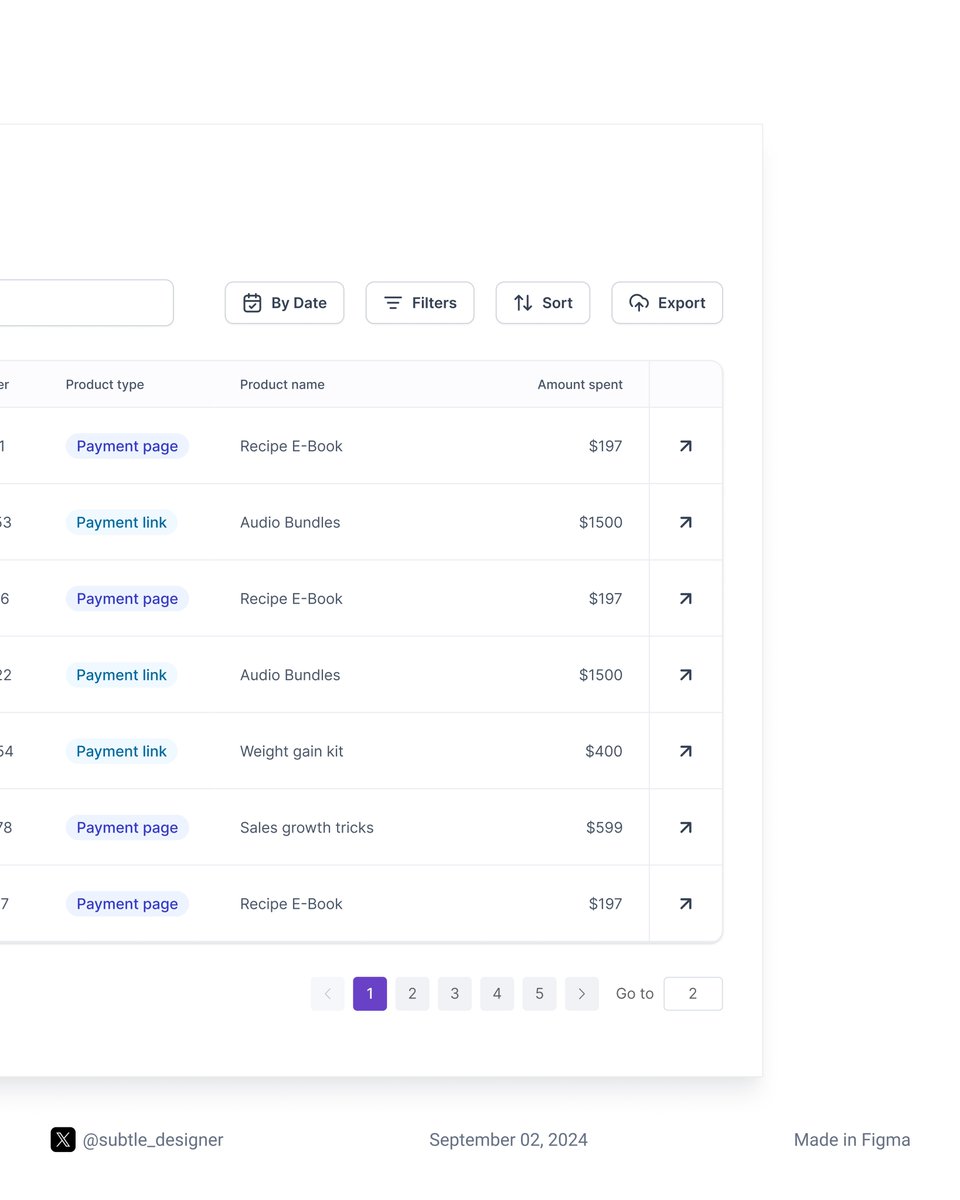Screen dimensions: 960x1200
Task: Click the Weight gain kit product name
Action: click(x=292, y=751)
